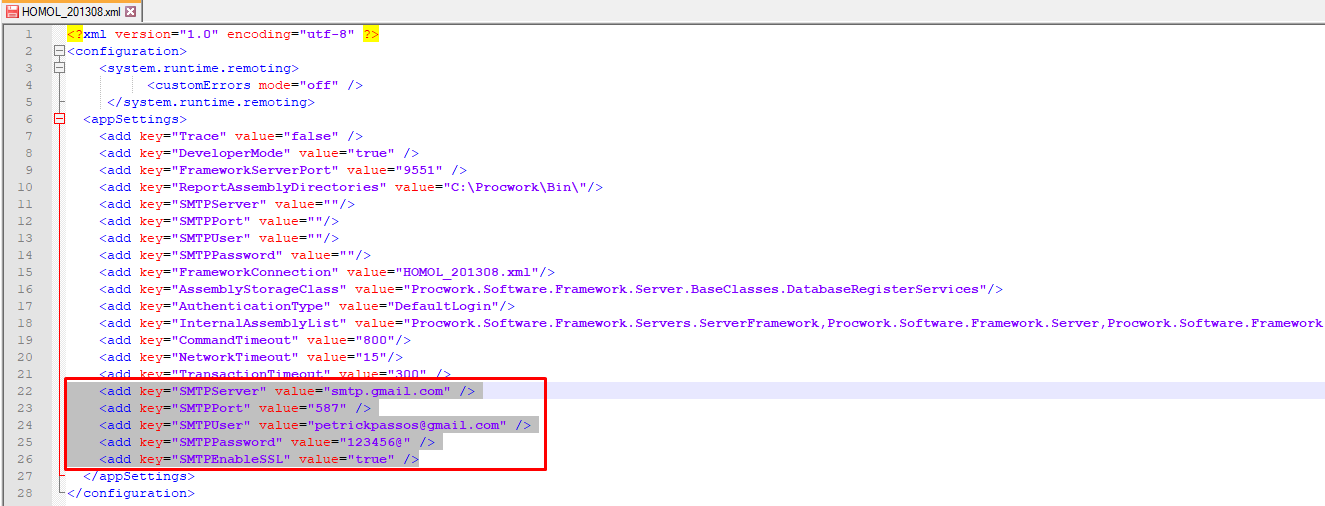Click line number 22 in the margin
Screen dimensions: 1325x506
pos(25,391)
